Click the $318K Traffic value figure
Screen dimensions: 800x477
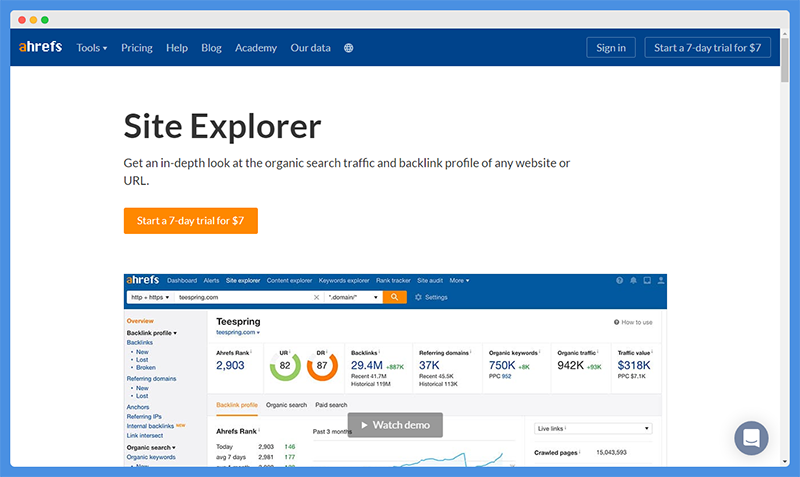(x=634, y=365)
